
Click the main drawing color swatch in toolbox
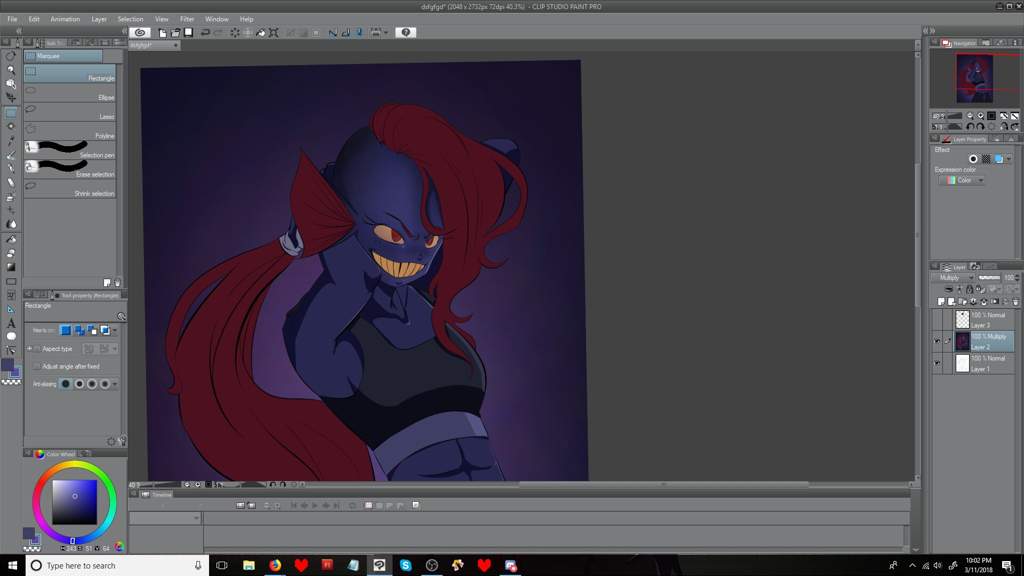pos(7,365)
